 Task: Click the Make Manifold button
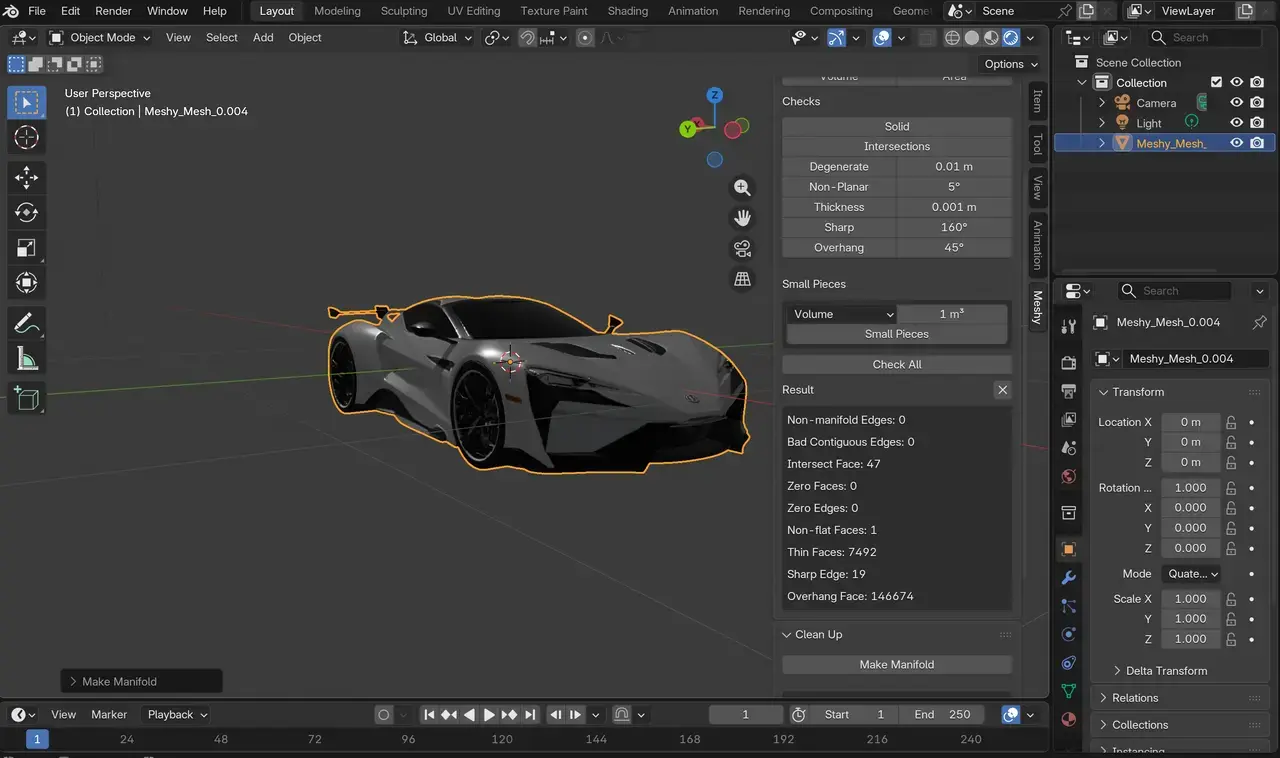click(x=897, y=664)
